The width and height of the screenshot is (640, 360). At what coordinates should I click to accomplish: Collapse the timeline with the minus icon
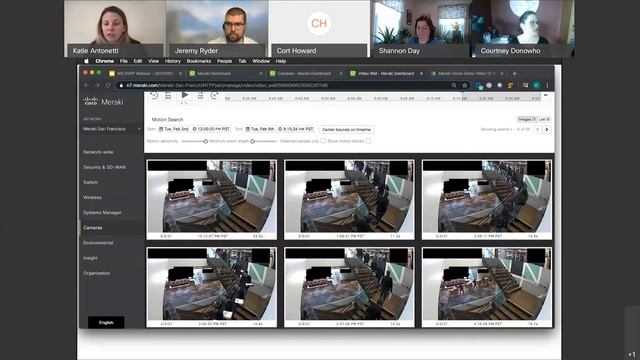coord(545,95)
